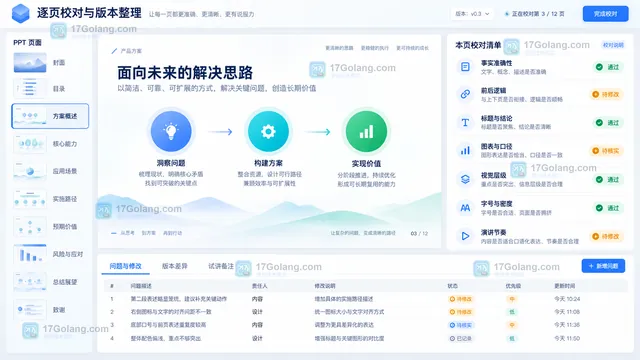Click the document icon beside 事实准确性

point(465,67)
